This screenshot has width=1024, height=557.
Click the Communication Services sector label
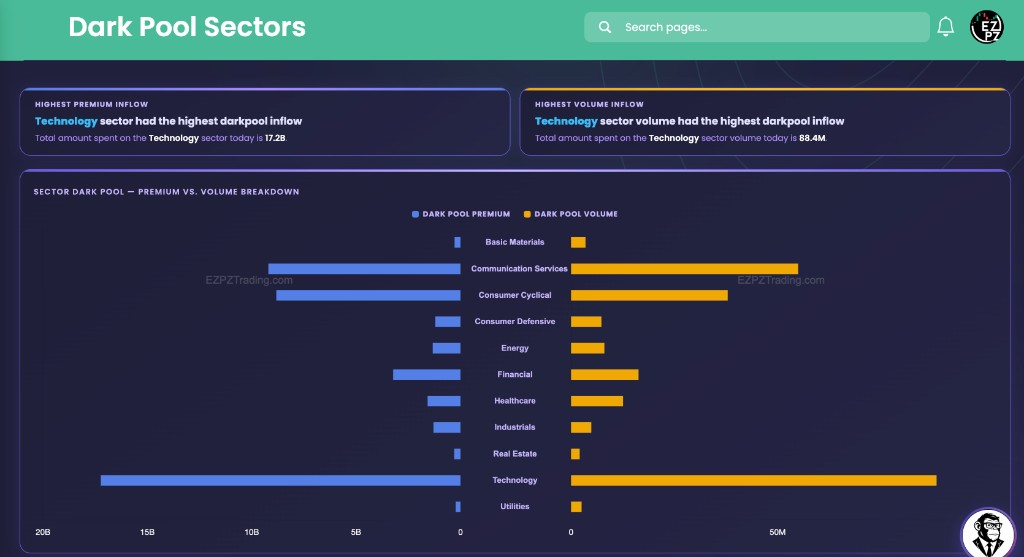(x=519, y=269)
